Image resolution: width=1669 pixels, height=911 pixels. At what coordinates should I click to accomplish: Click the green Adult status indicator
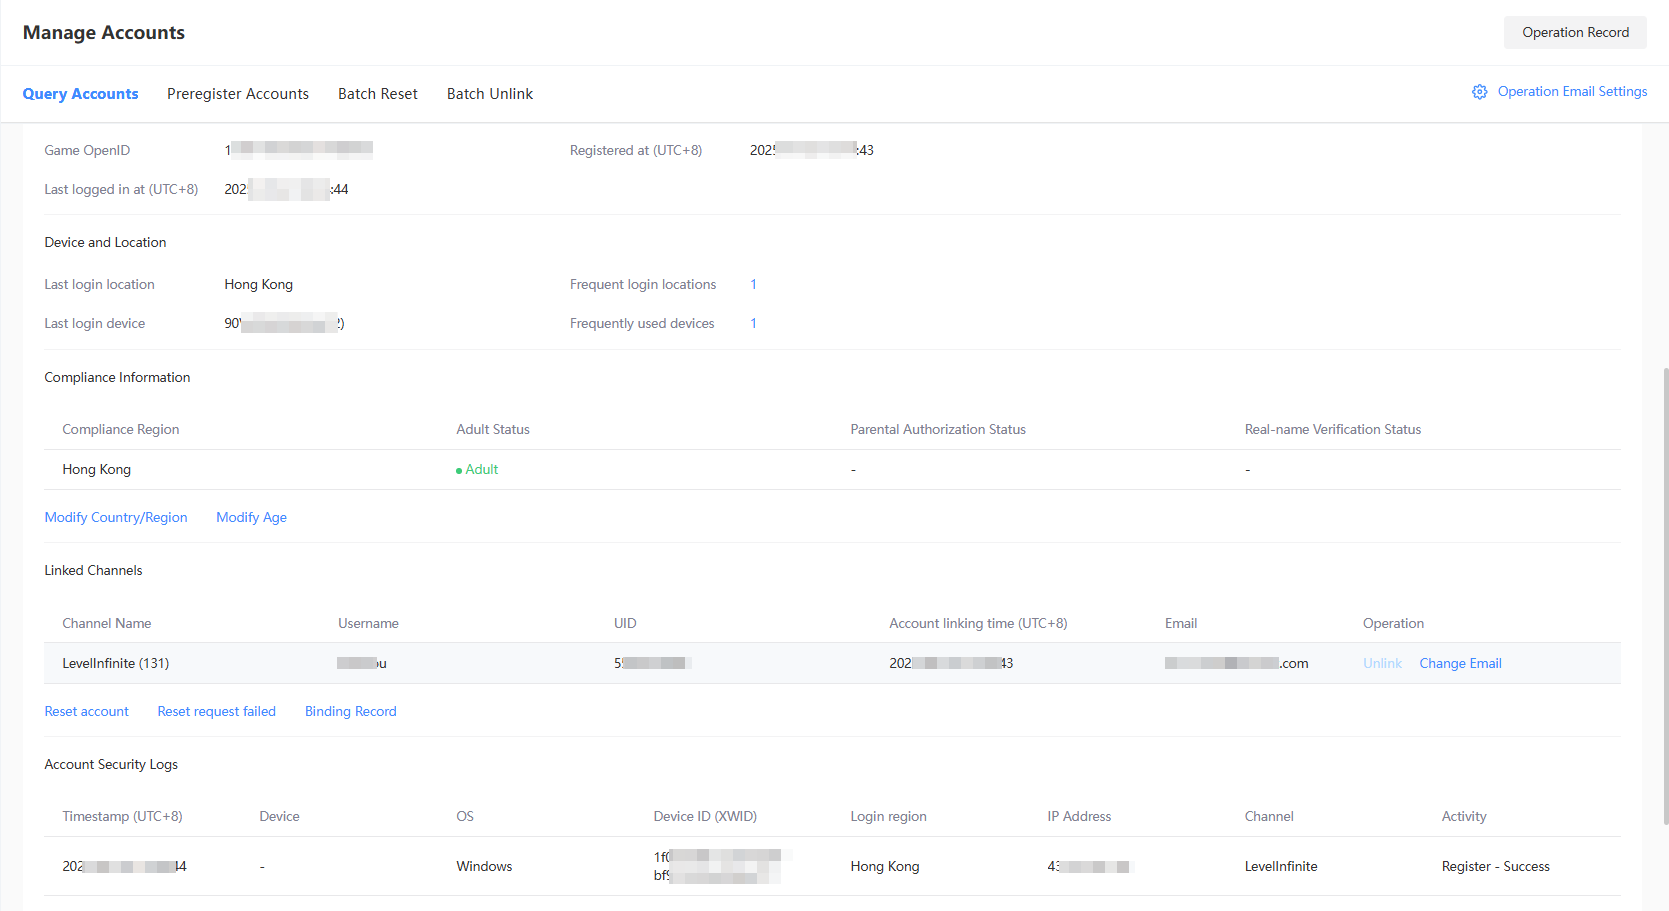(x=477, y=470)
